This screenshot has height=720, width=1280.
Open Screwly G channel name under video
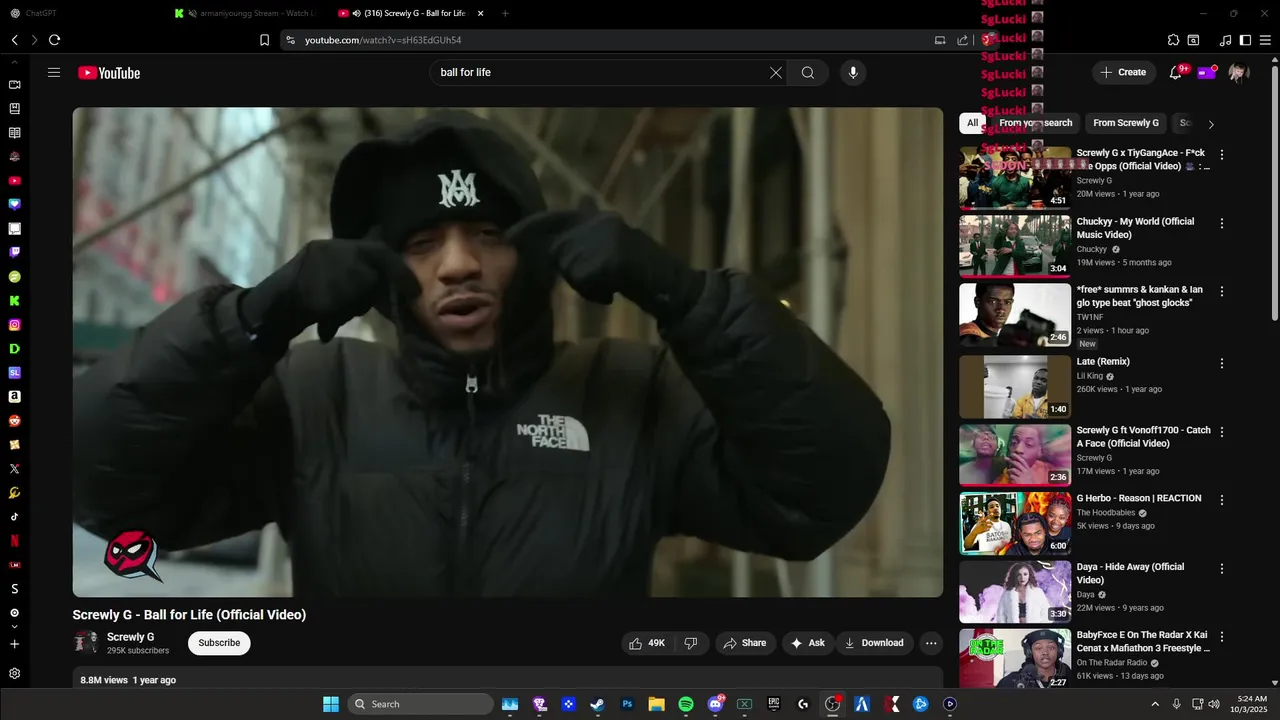pos(131,637)
